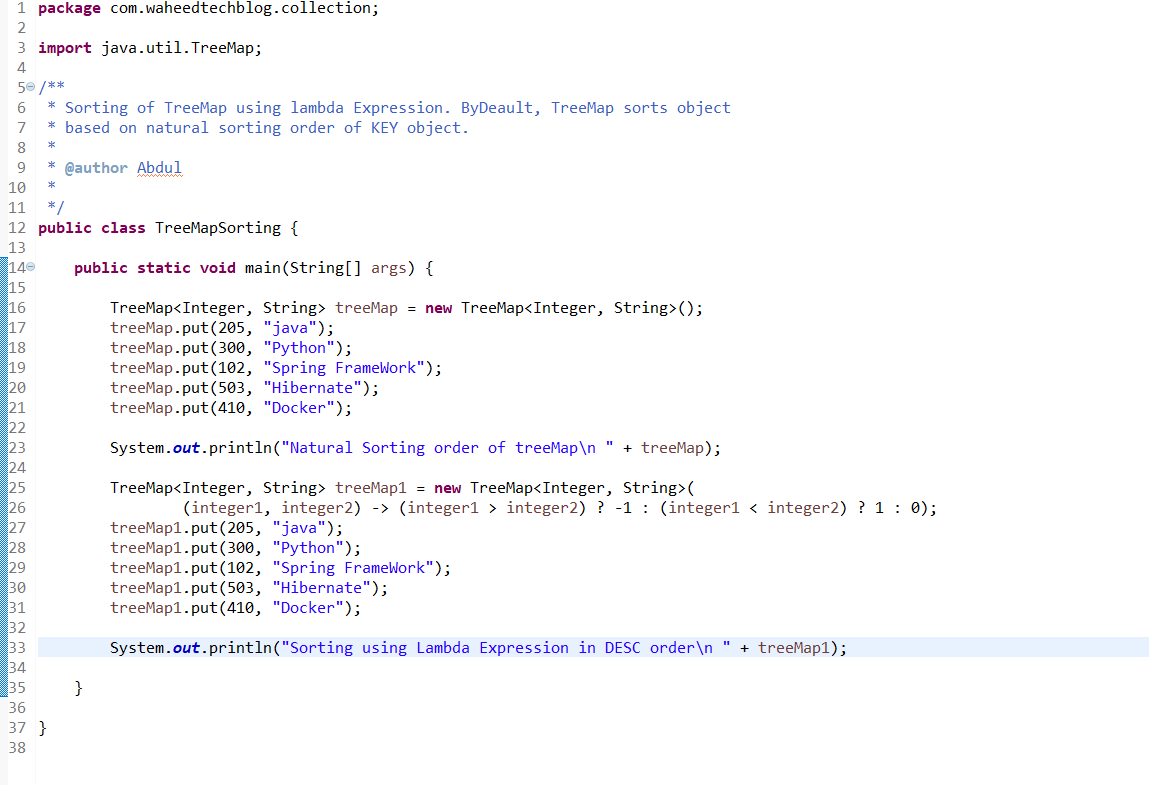Click the string "Docker" on line 31

(x=307, y=607)
